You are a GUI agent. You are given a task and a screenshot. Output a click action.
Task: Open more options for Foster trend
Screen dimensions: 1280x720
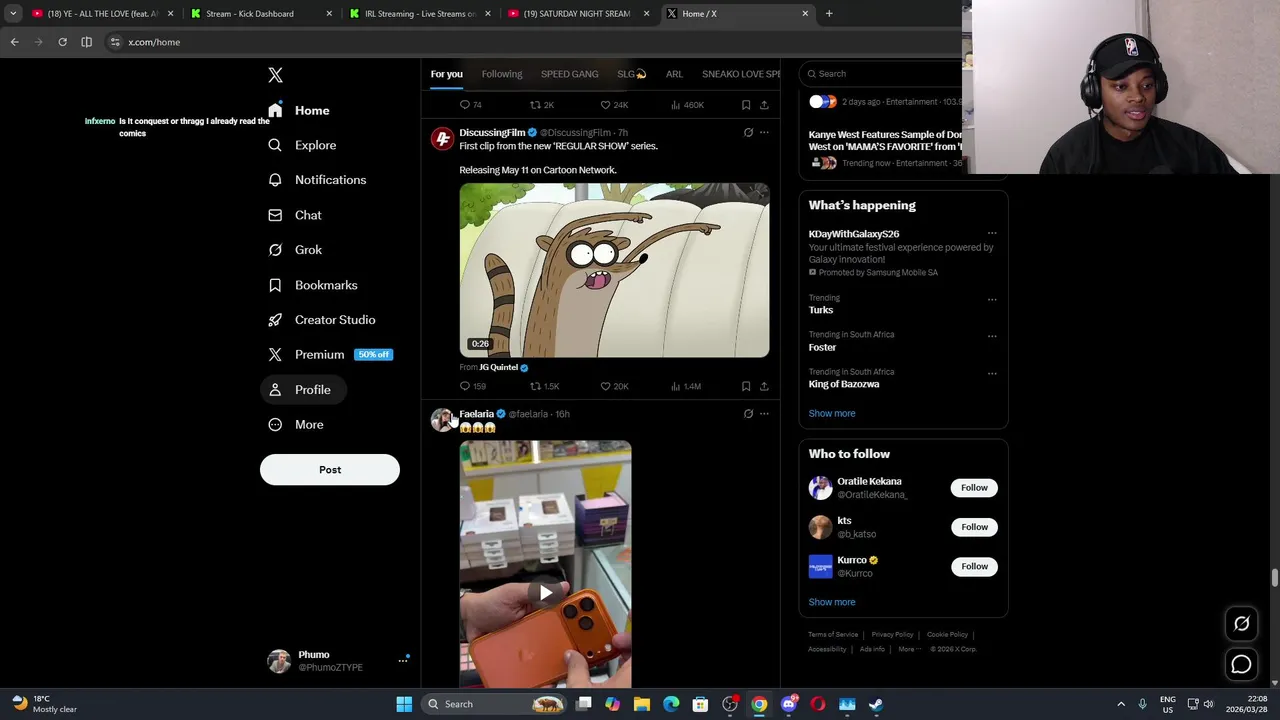pyautogui.click(x=992, y=336)
